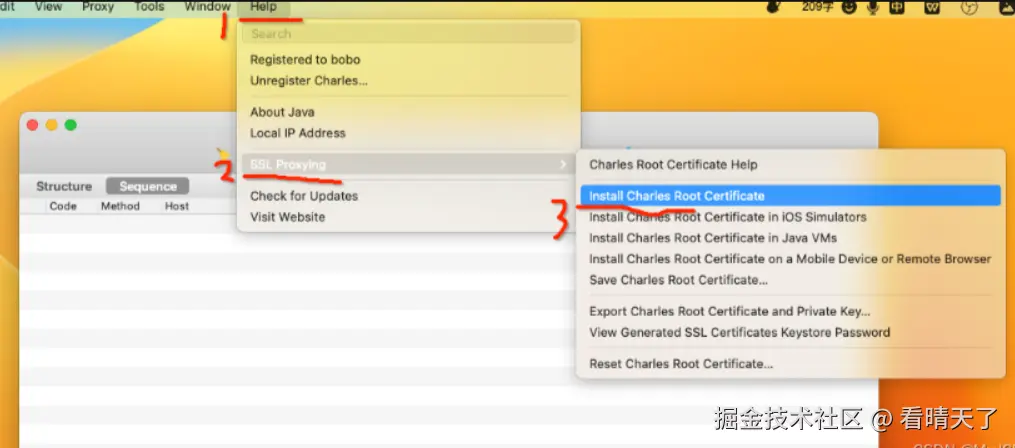The width and height of the screenshot is (1015, 448).
Task: Switch to the Structure tab
Action: click(x=64, y=186)
